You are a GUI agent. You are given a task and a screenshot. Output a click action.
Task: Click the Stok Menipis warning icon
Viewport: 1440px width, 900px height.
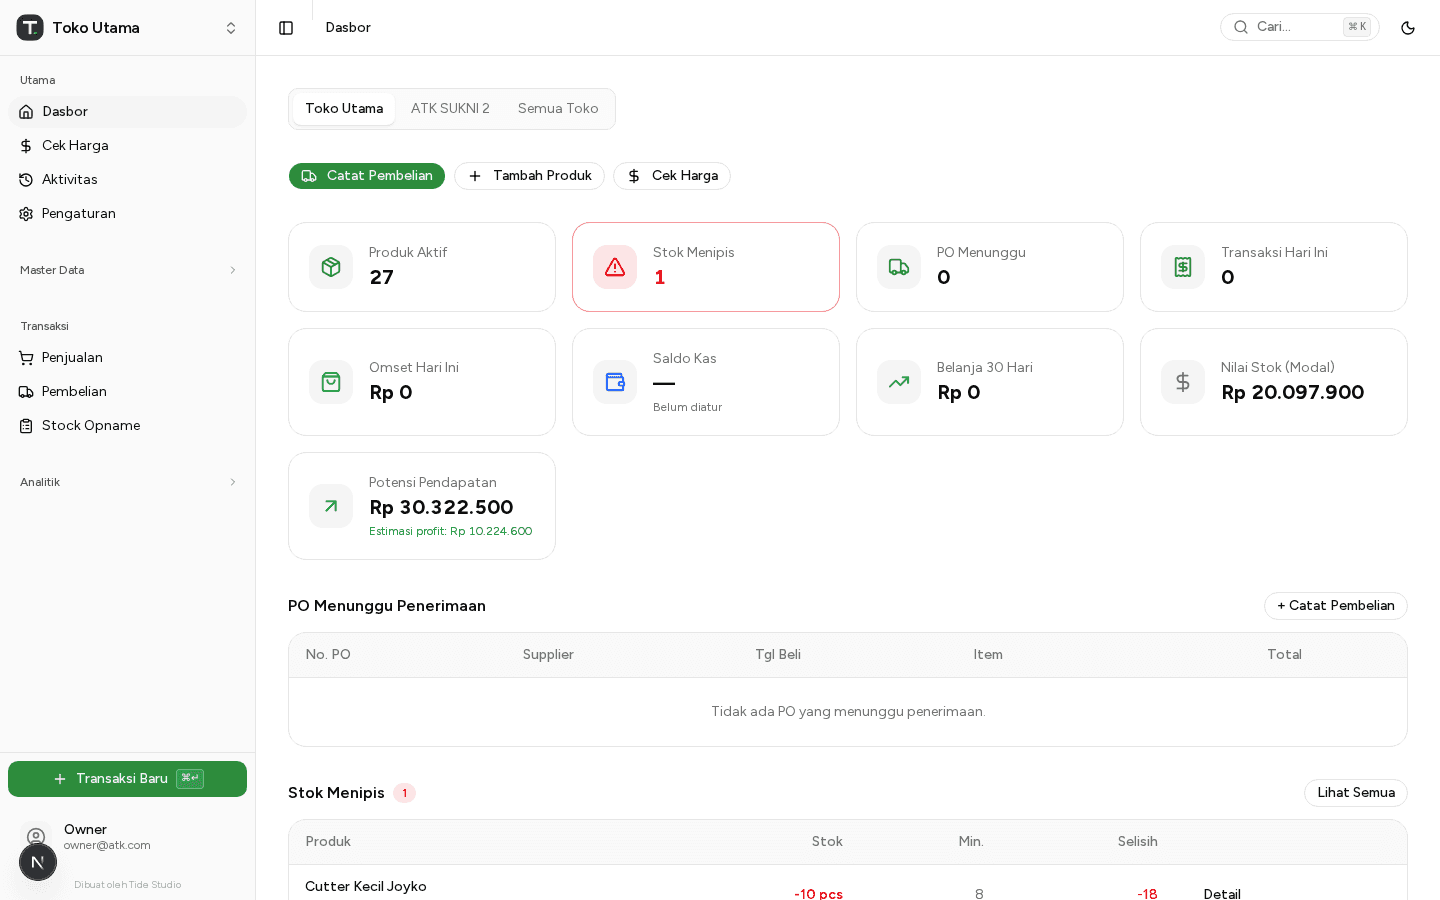[615, 267]
